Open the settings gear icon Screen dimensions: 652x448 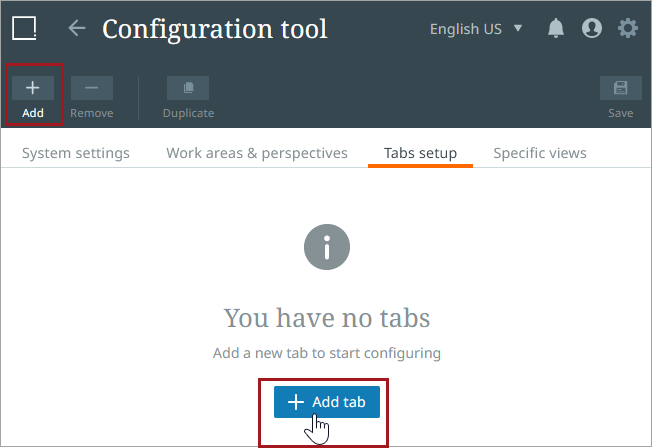coord(628,29)
